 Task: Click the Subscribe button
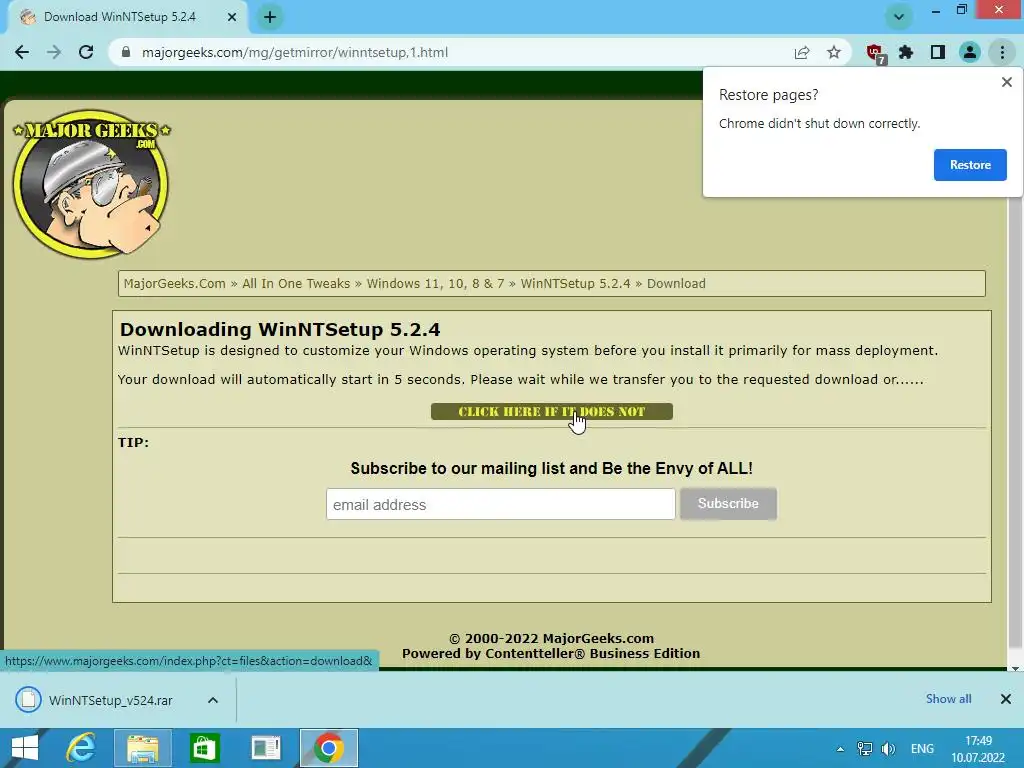tap(728, 504)
